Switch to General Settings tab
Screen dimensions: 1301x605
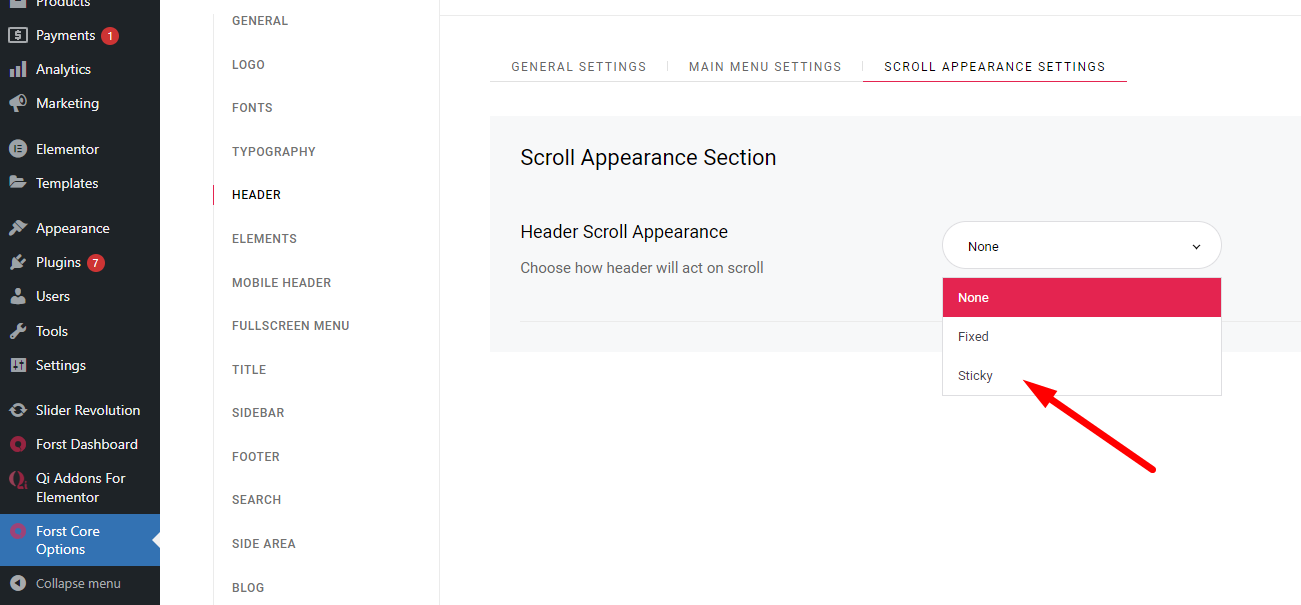[579, 67]
